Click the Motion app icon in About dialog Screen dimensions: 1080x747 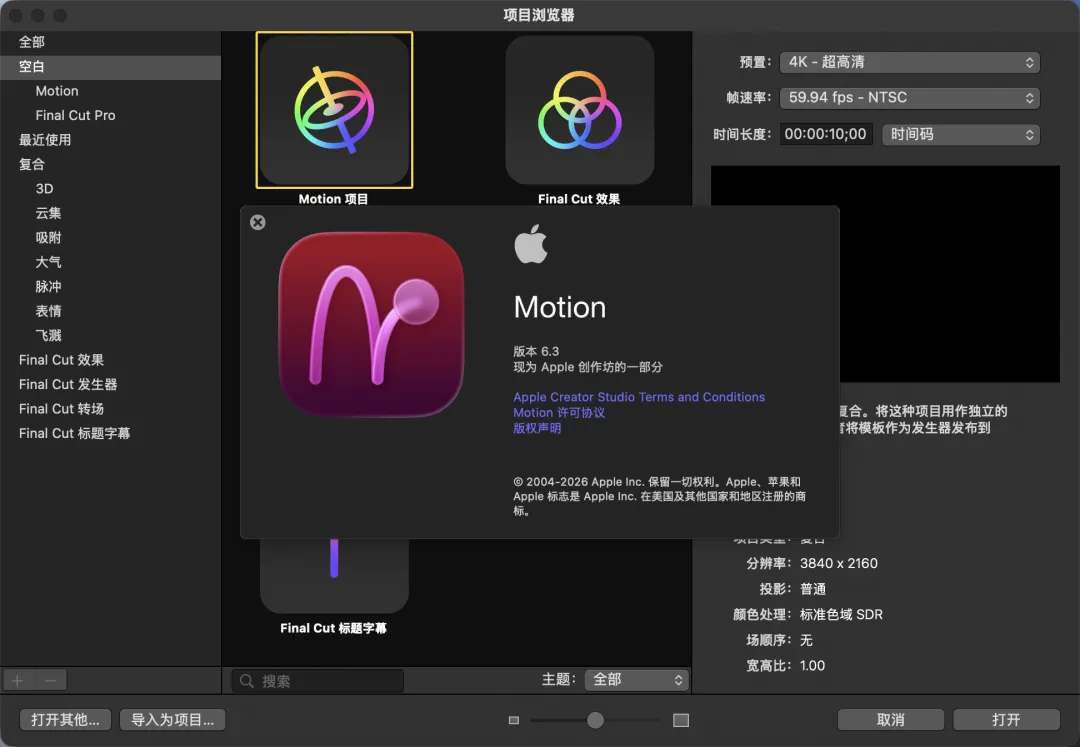tap(371, 324)
